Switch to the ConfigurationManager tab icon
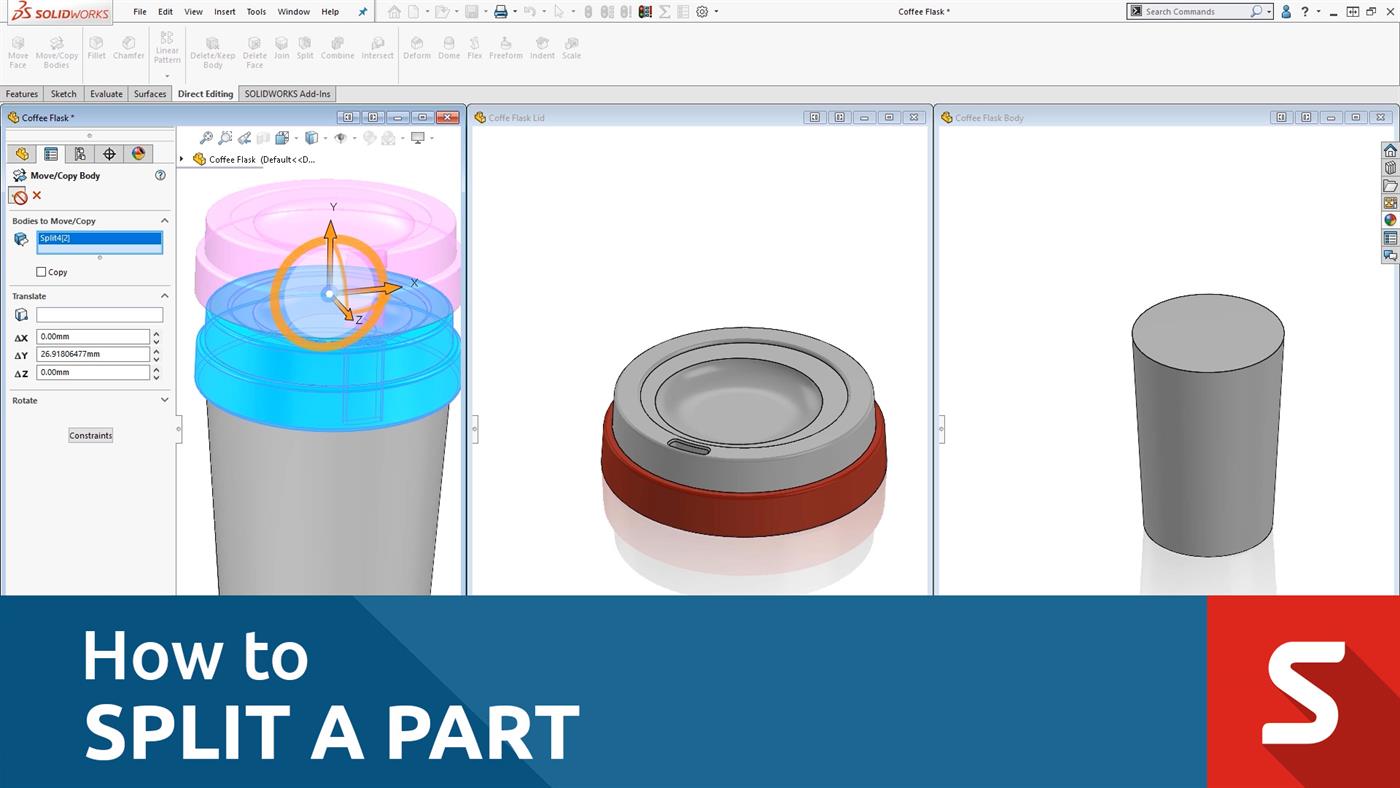The width and height of the screenshot is (1400, 788). tap(80, 154)
